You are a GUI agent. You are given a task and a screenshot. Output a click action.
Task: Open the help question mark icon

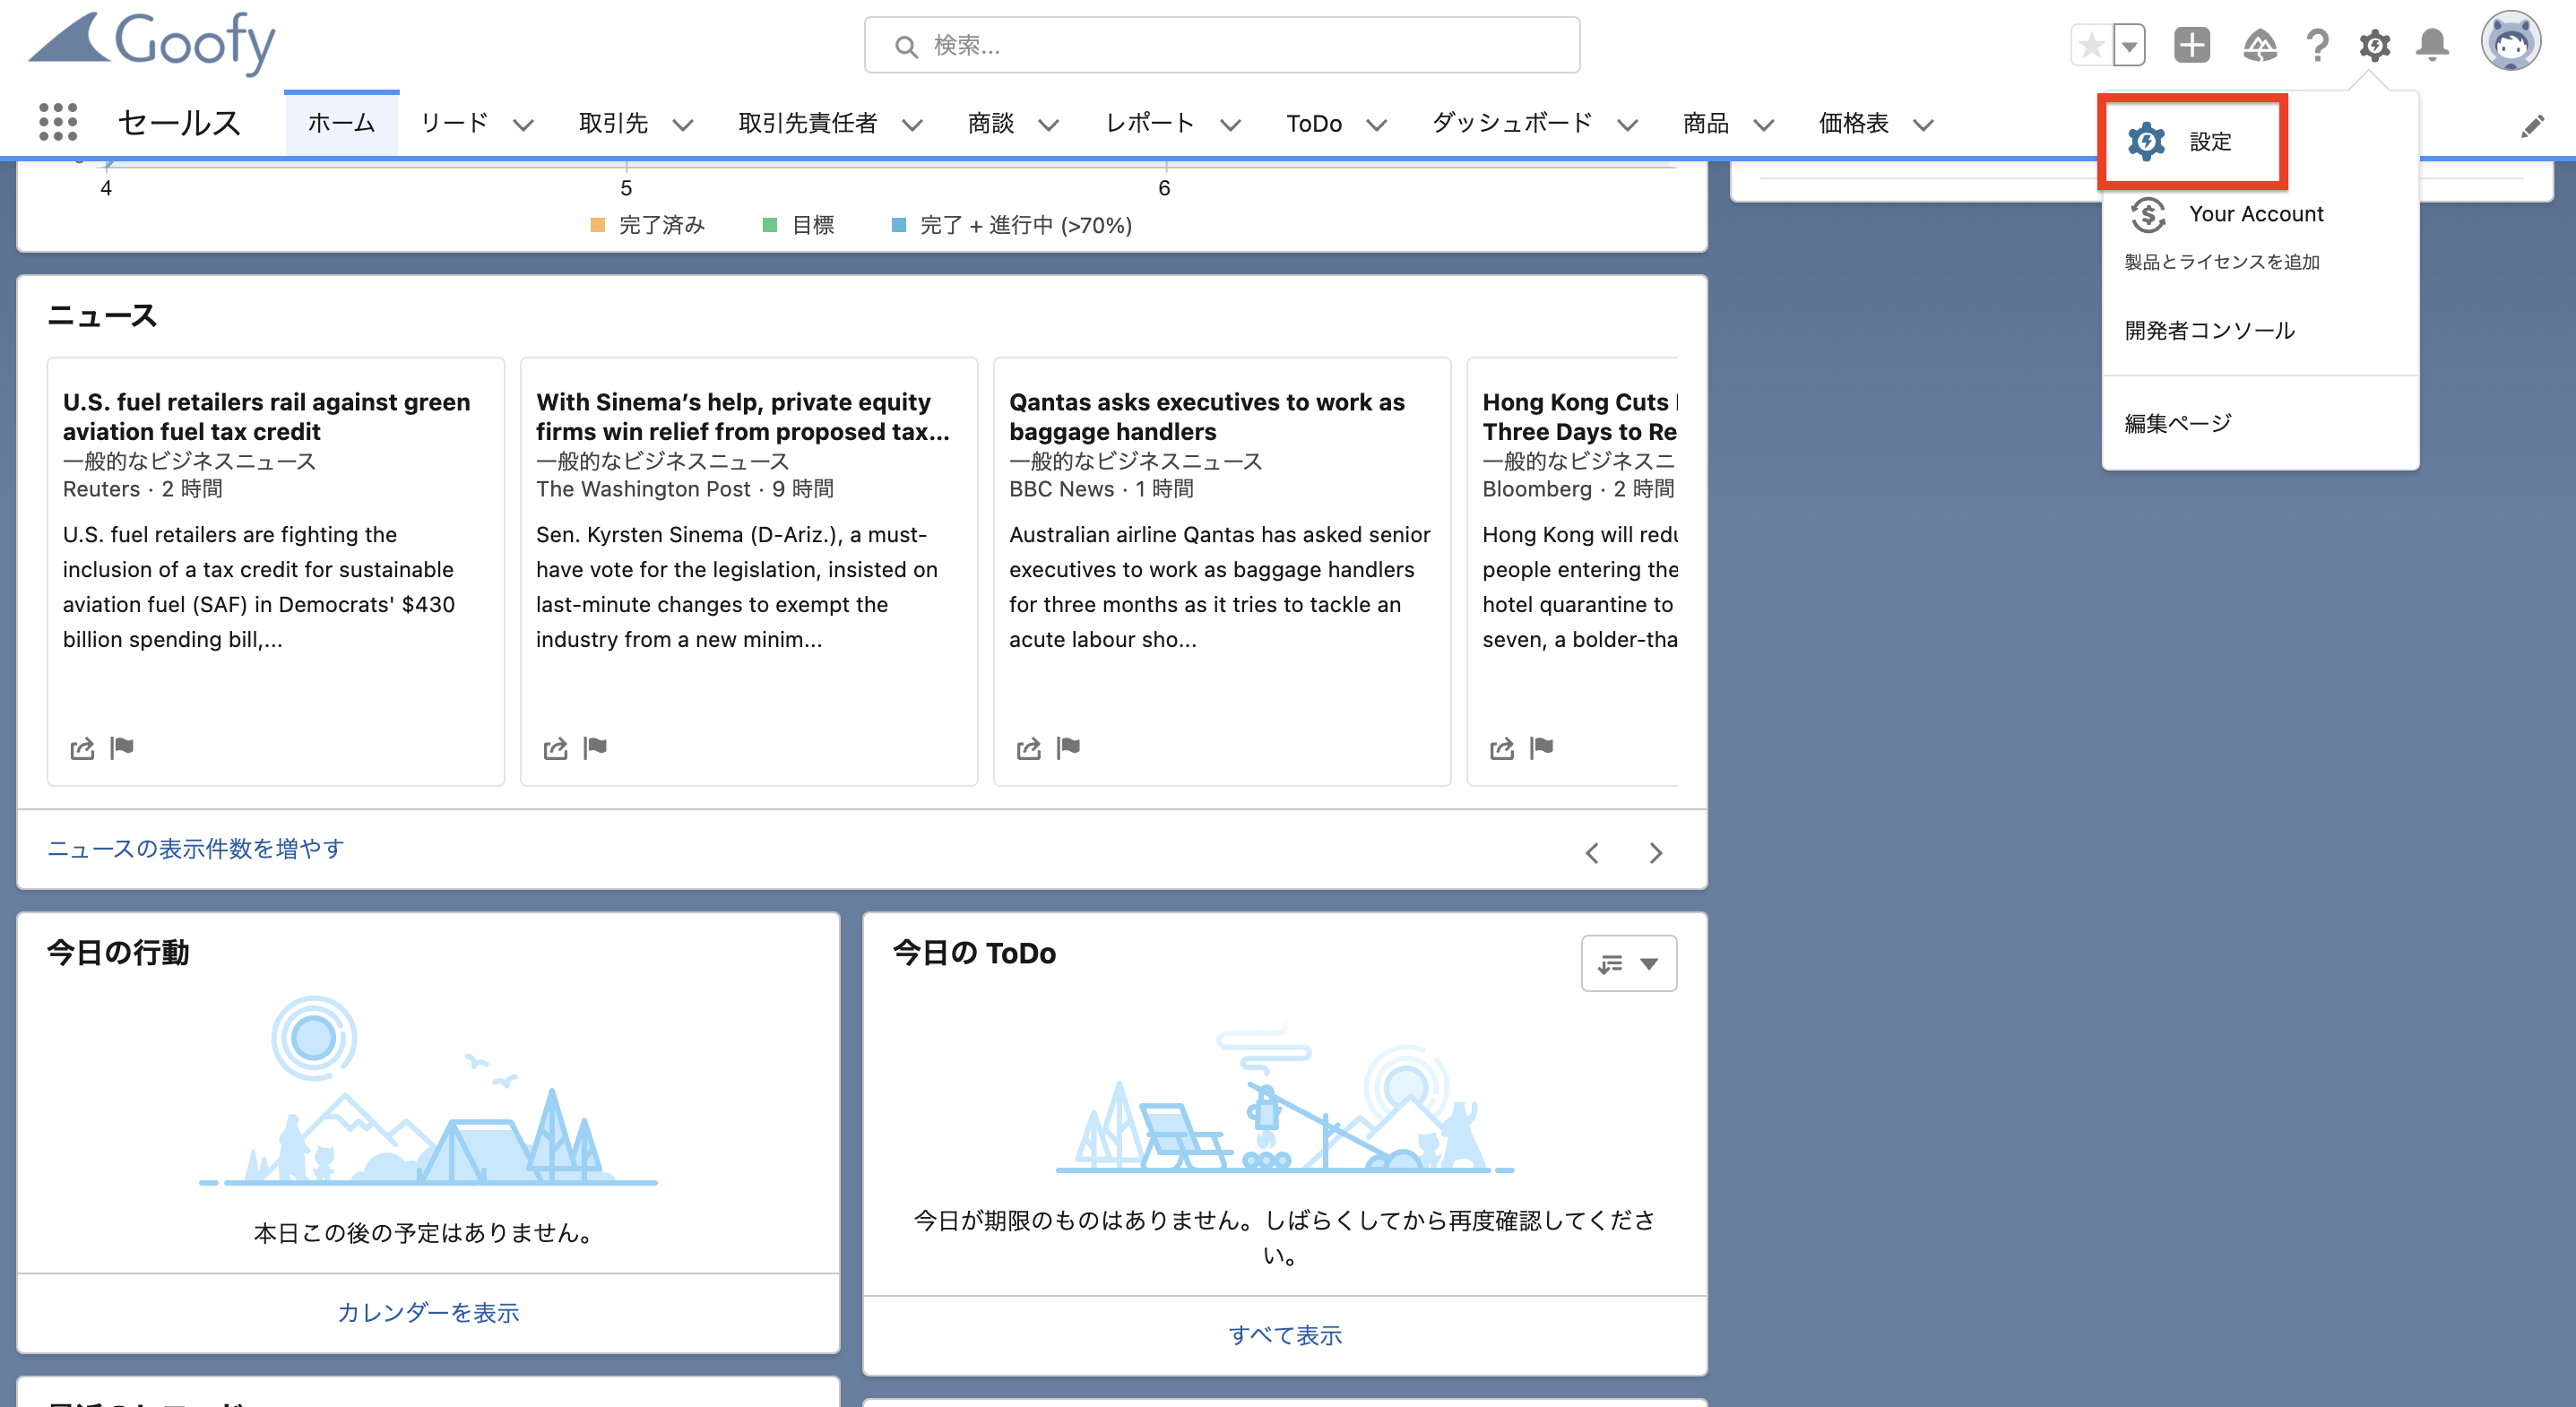tap(2317, 45)
